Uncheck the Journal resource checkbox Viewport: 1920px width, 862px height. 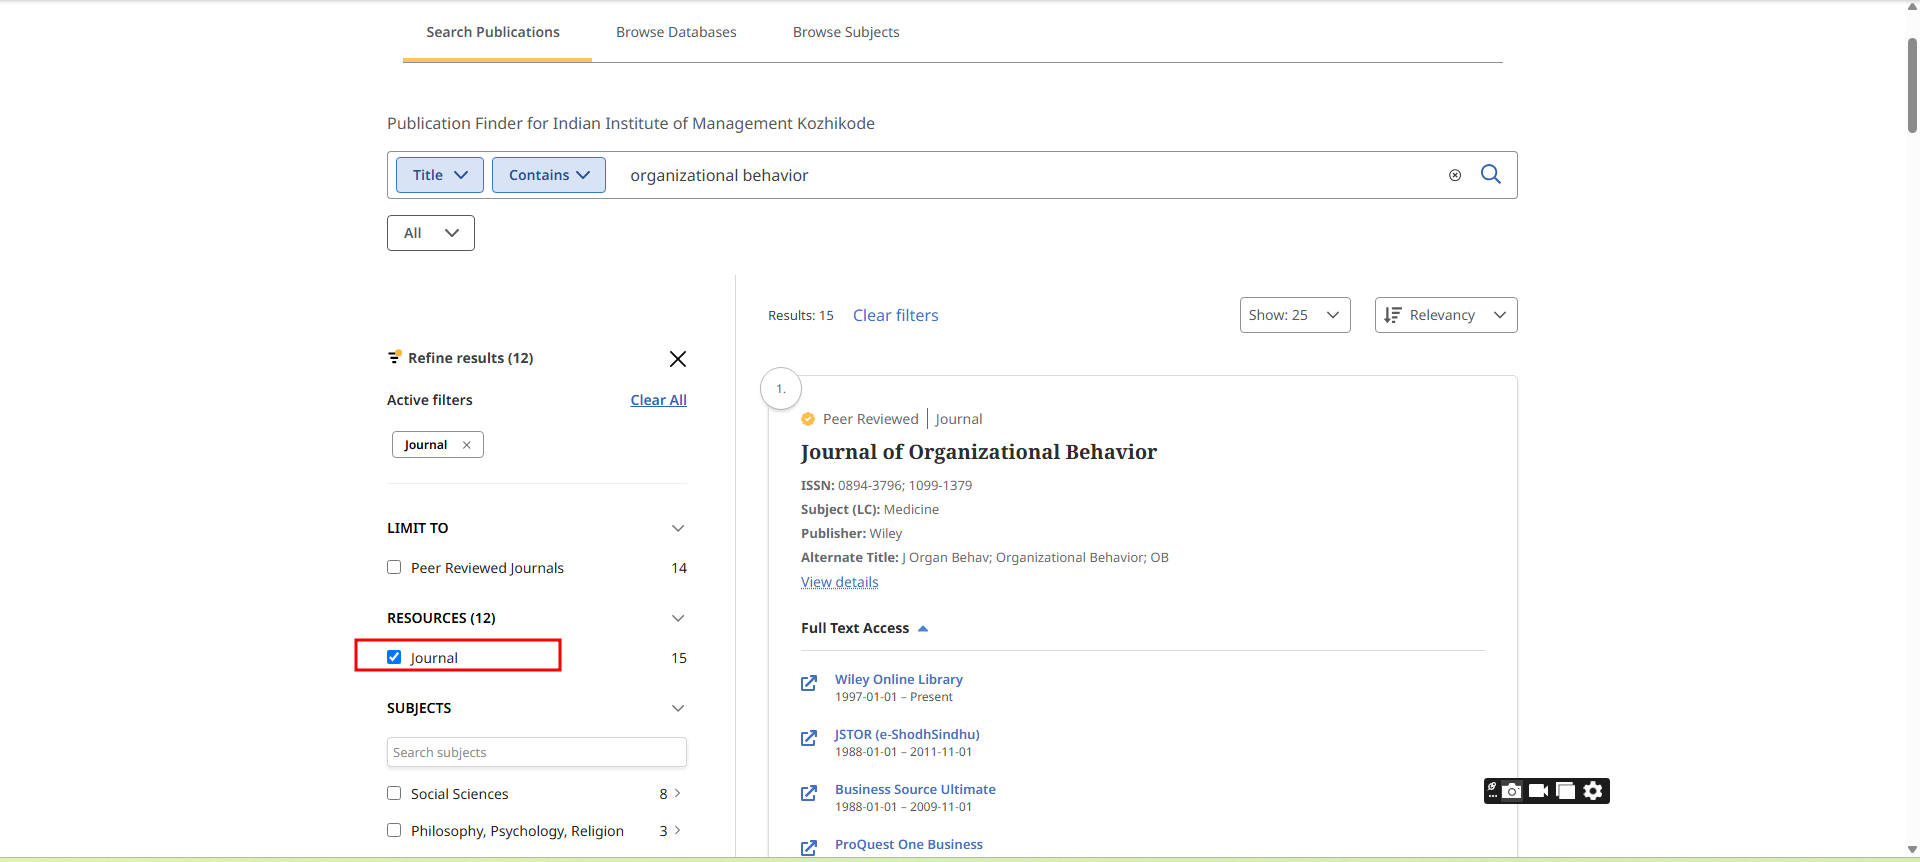click(394, 658)
